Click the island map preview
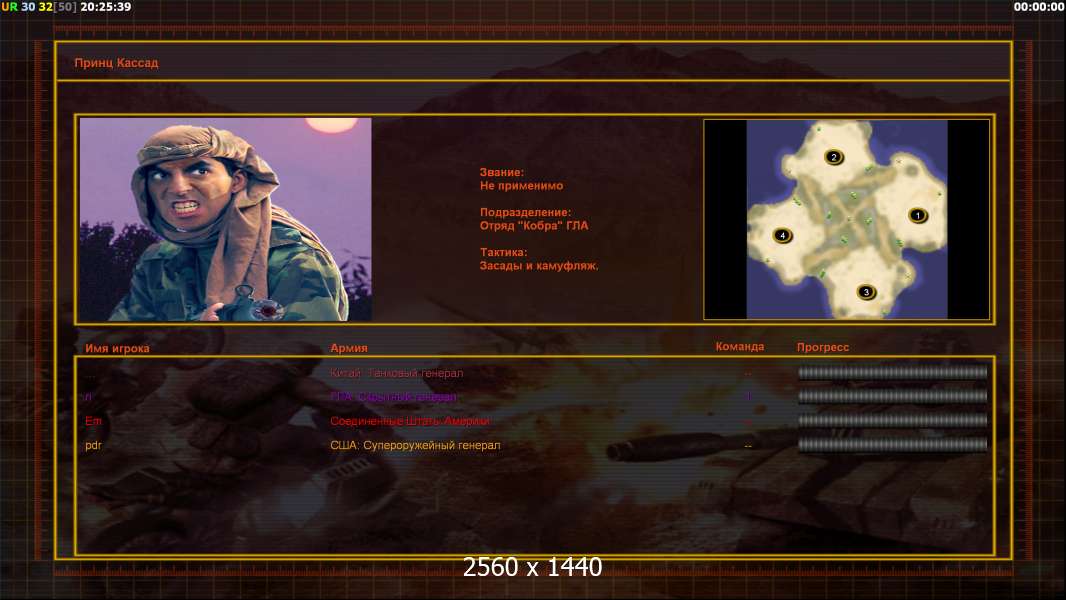The height and width of the screenshot is (600, 1066). [846, 219]
